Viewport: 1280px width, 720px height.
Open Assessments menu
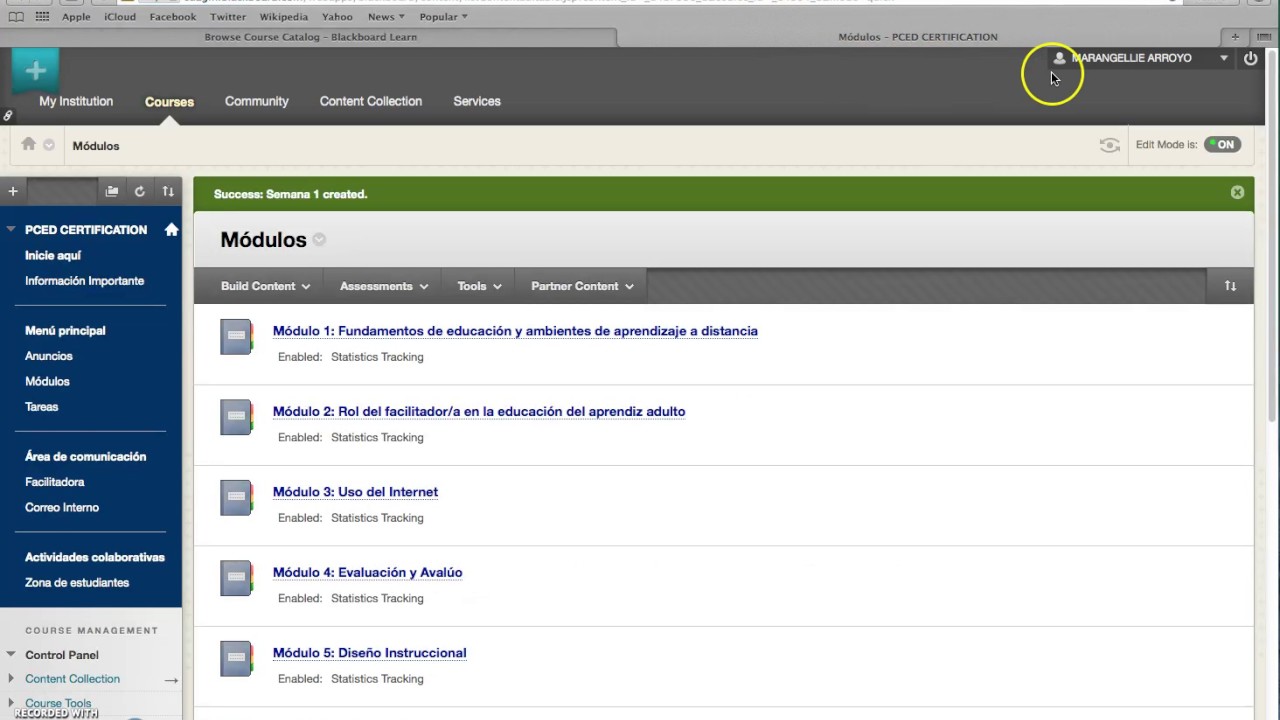[384, 286]
